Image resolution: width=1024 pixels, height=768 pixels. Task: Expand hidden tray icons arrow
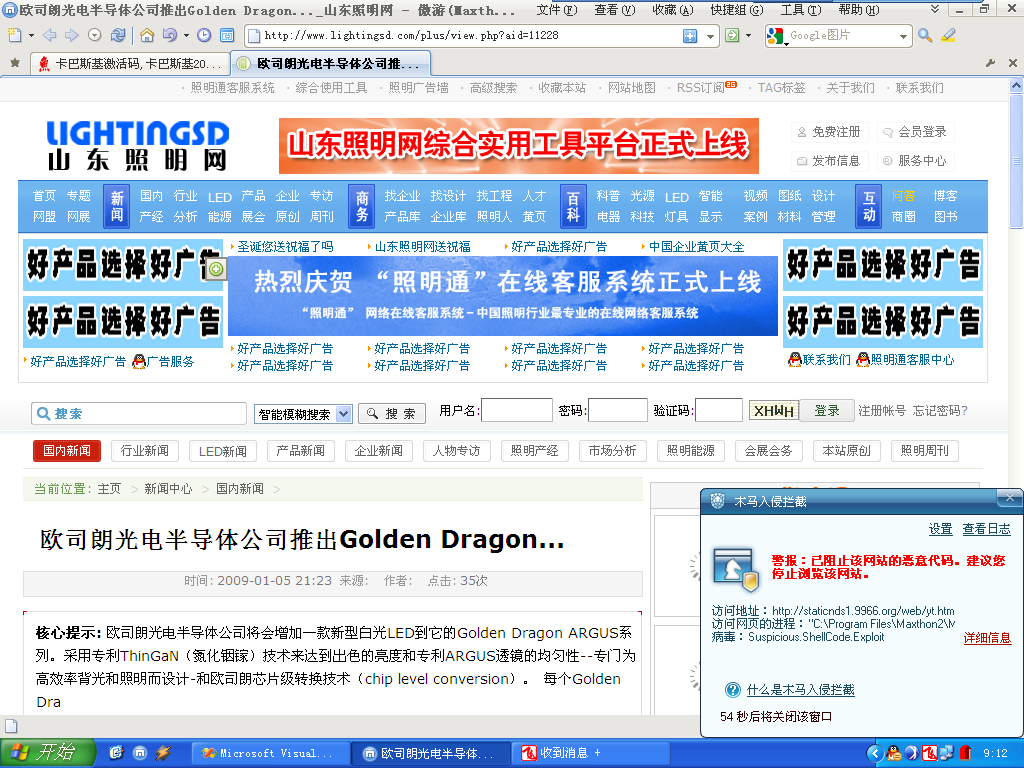pos(874,753)
